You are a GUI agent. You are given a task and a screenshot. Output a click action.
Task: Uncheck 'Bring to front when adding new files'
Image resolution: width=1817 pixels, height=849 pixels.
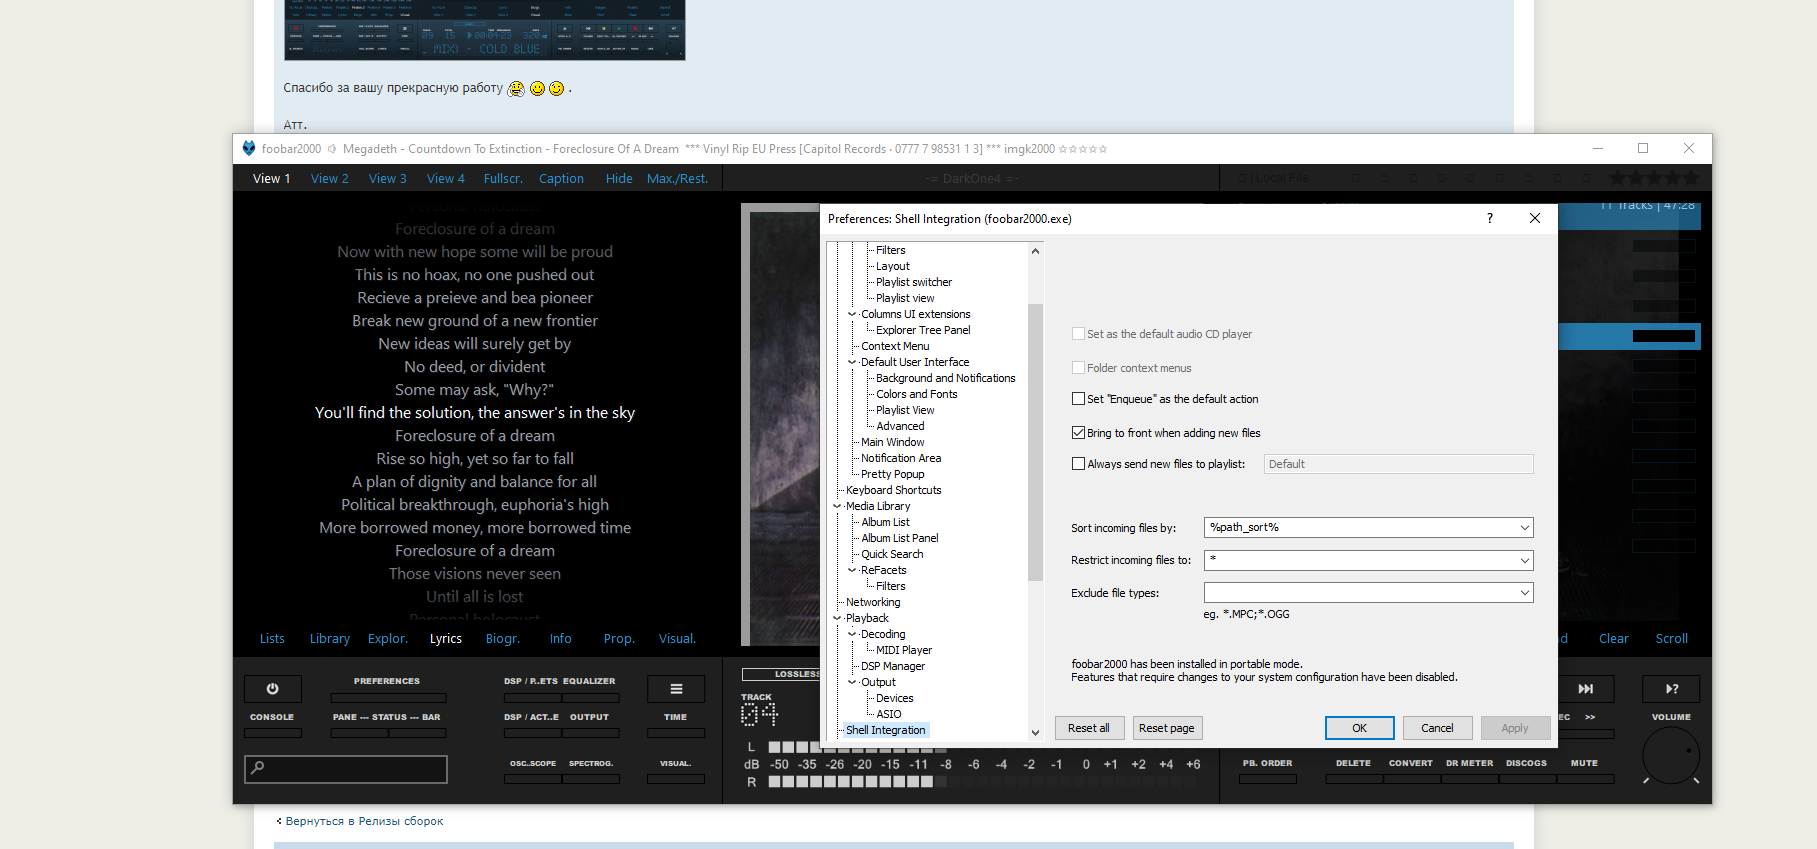(1078, 433)
